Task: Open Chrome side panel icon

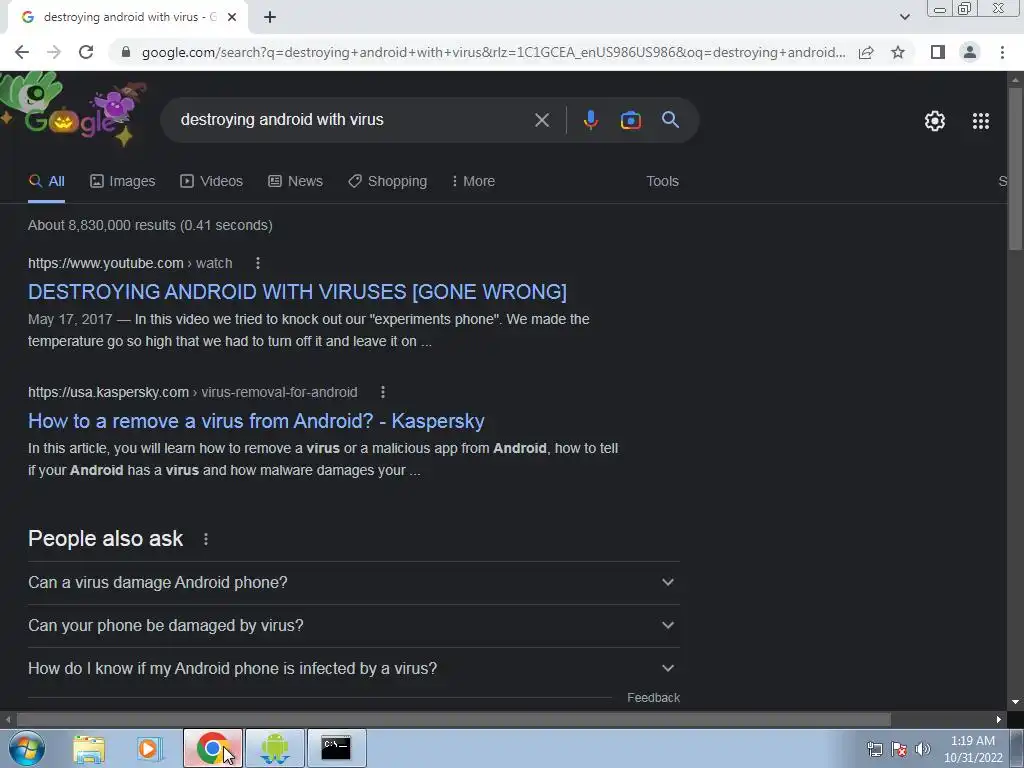Action: [938, 52]
